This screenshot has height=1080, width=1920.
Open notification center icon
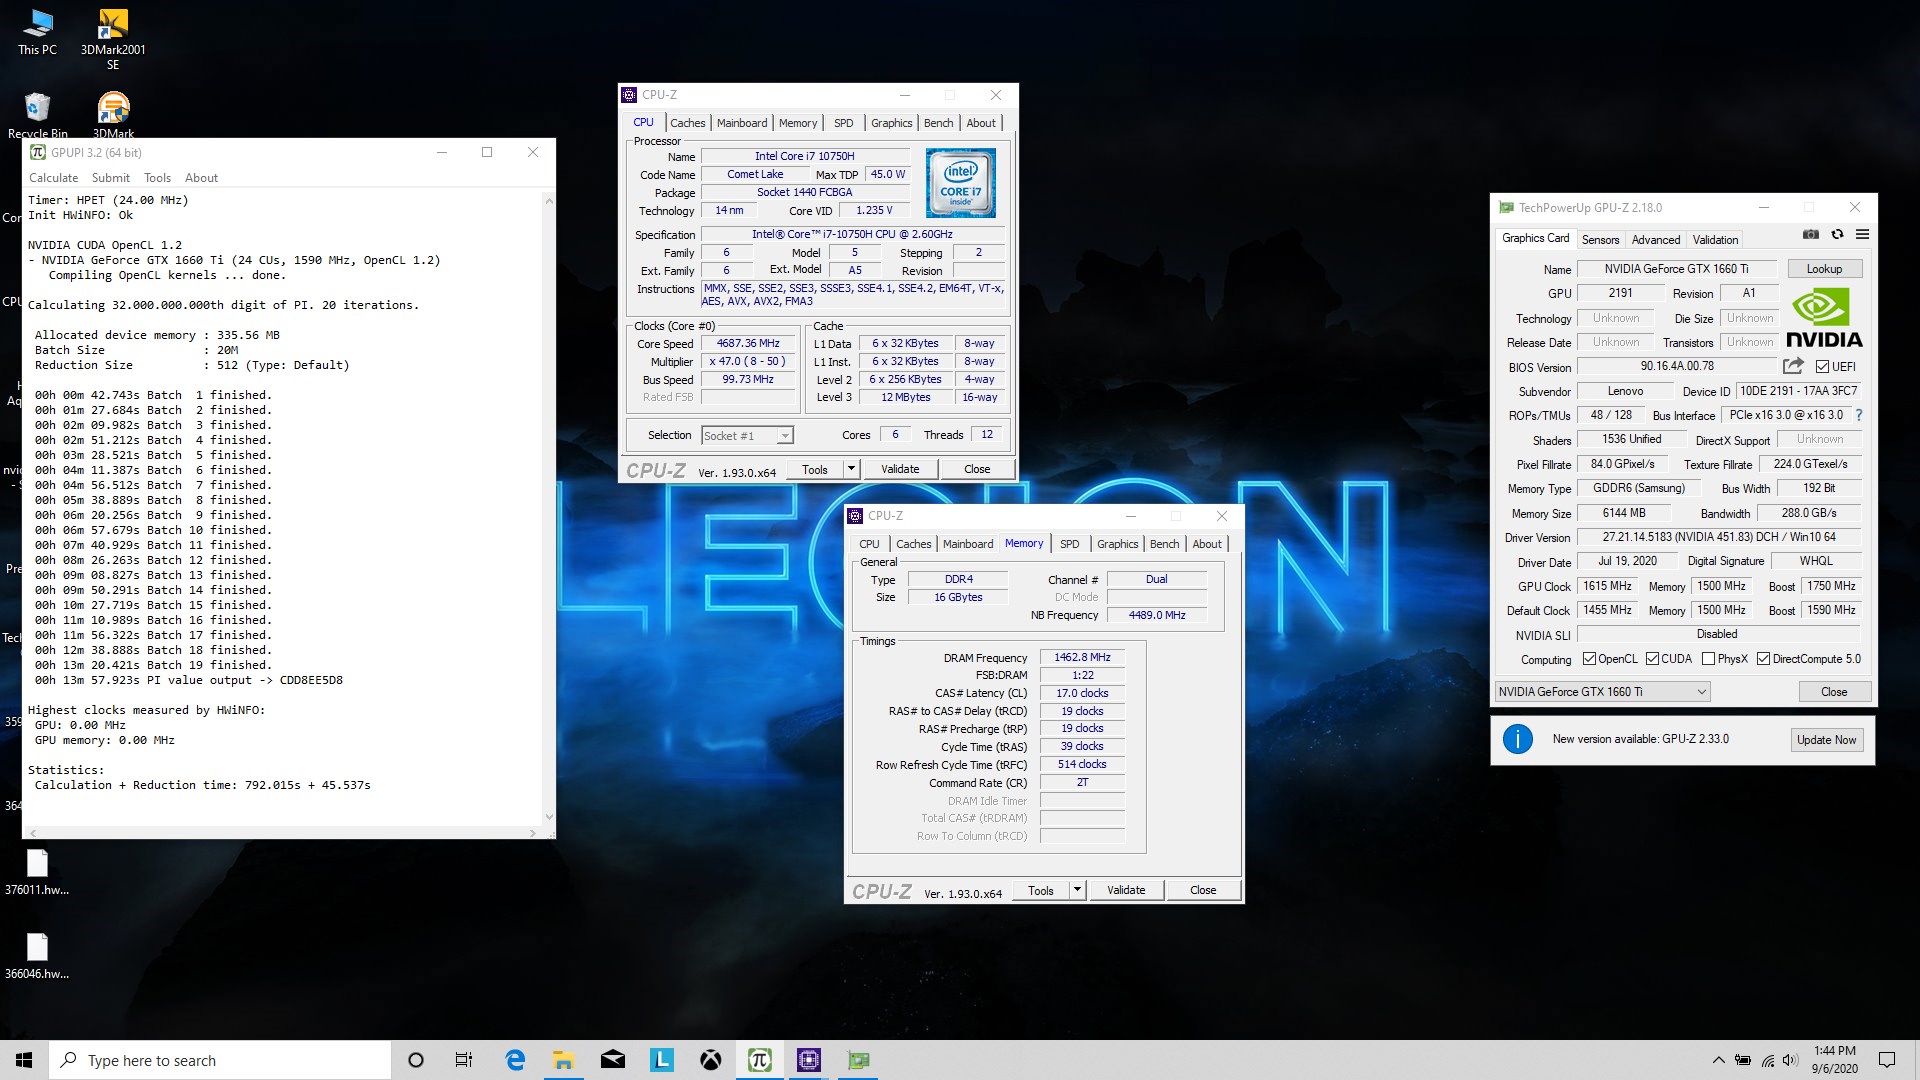click(x=1887, y=1060)
